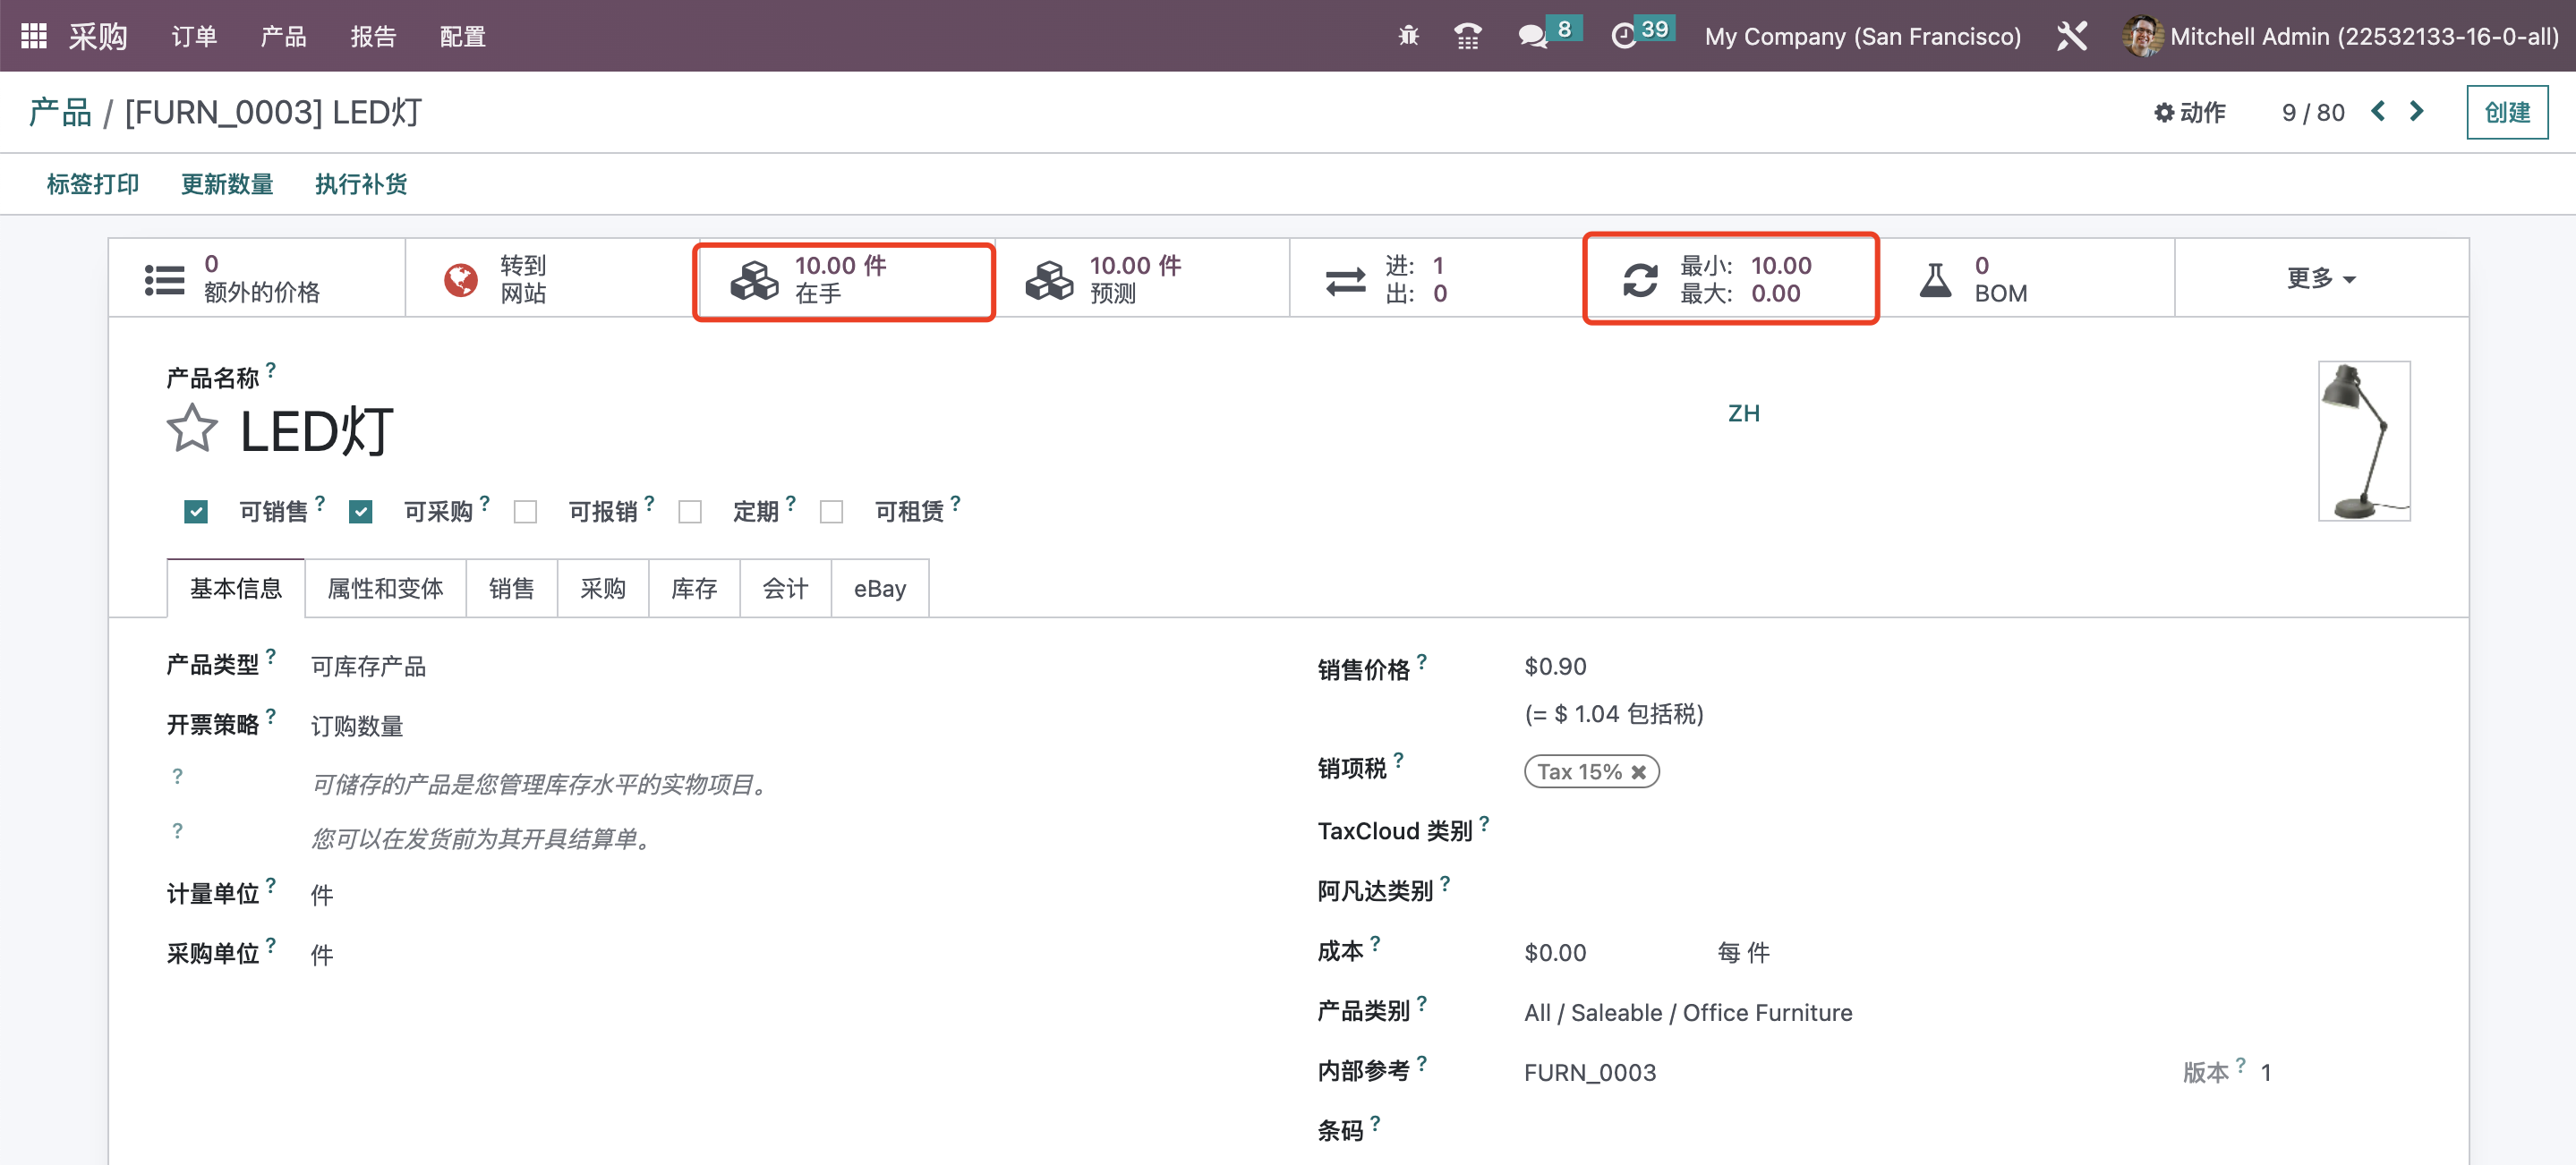Image resolution: width=2576 pixels, height=1165 pixels.
Task: Switch to 基本信息 tab
Action: click(236, 588)
